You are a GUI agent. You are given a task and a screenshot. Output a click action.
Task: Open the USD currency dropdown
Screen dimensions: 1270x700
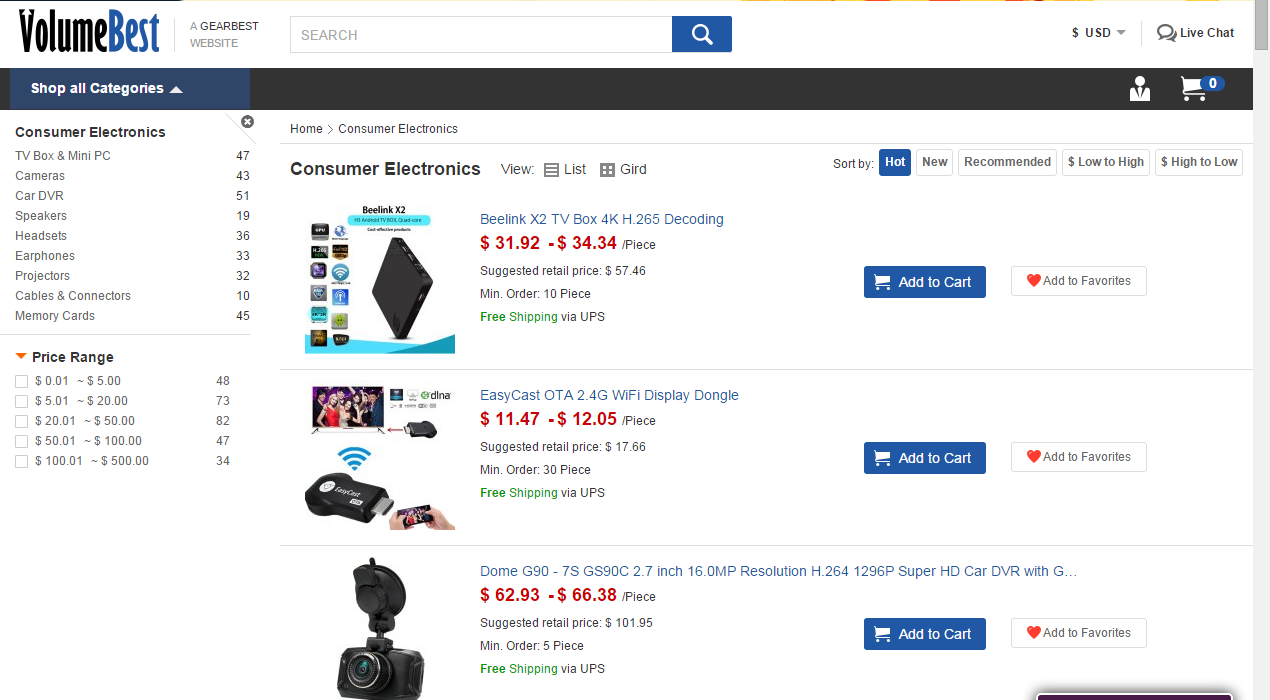[x=1099, y=33]
